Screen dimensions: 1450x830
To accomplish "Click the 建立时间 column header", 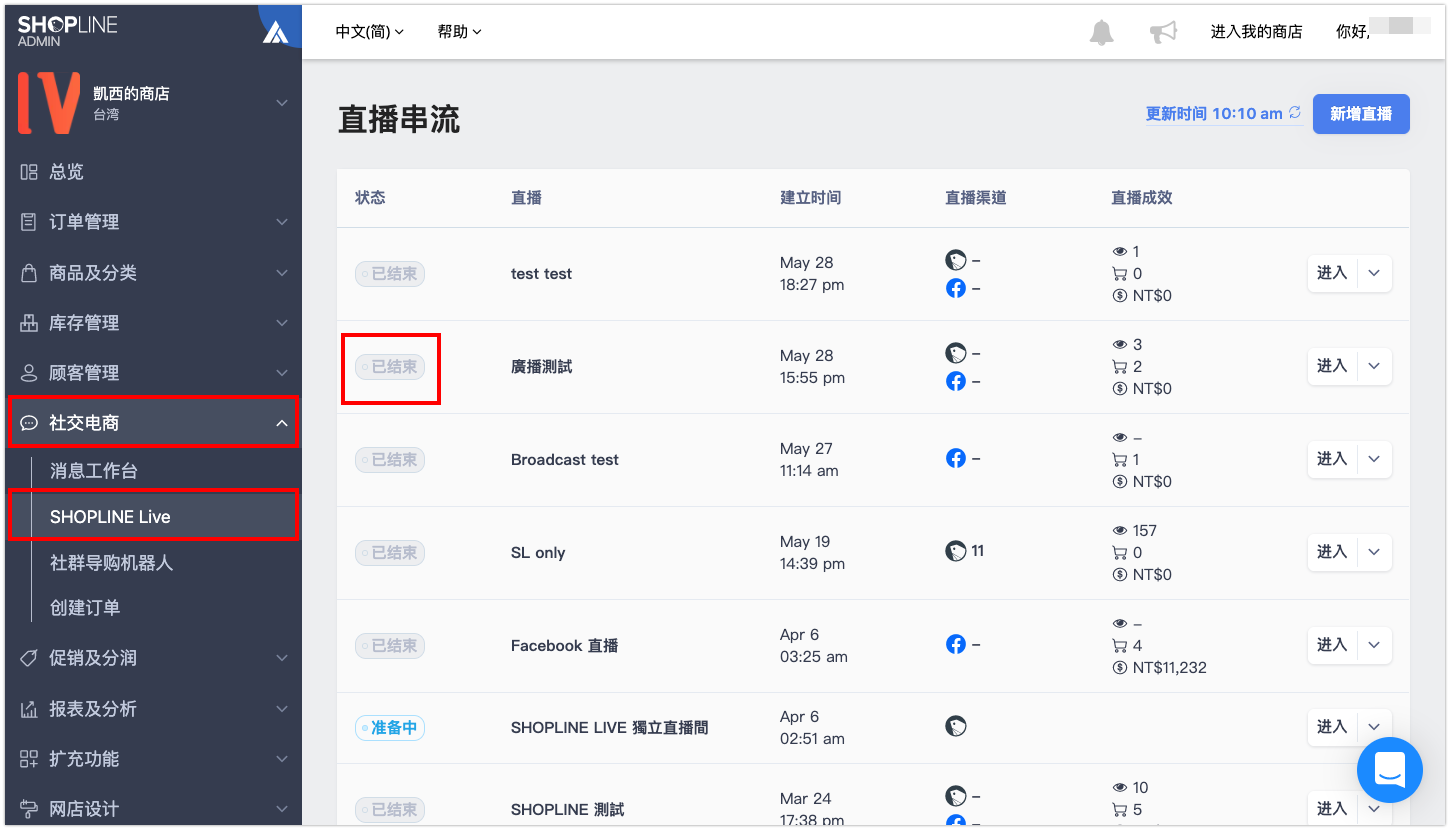I will (811, 198).
